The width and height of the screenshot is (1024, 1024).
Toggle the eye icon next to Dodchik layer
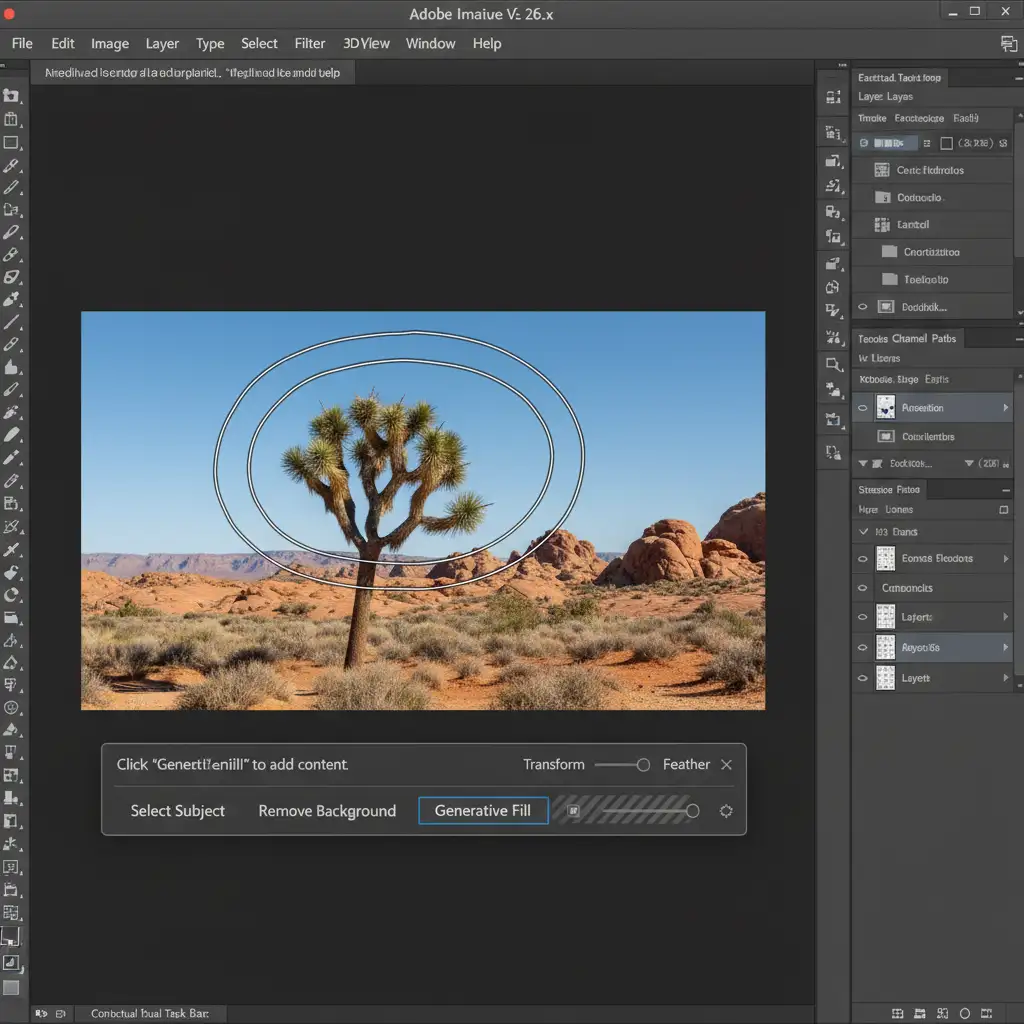[x=863, y=307]
